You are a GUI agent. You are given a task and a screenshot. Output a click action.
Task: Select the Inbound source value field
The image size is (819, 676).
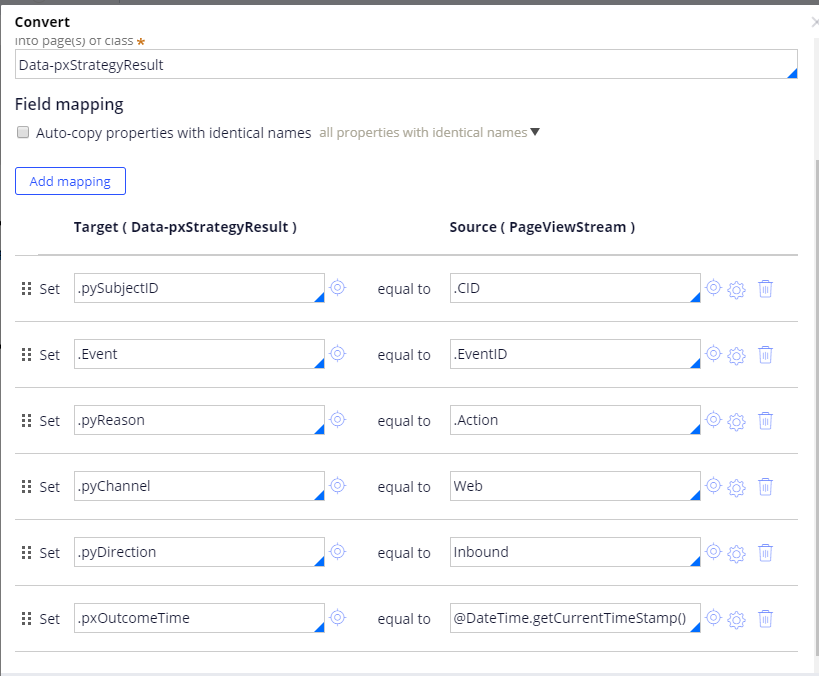click(574, 553)
